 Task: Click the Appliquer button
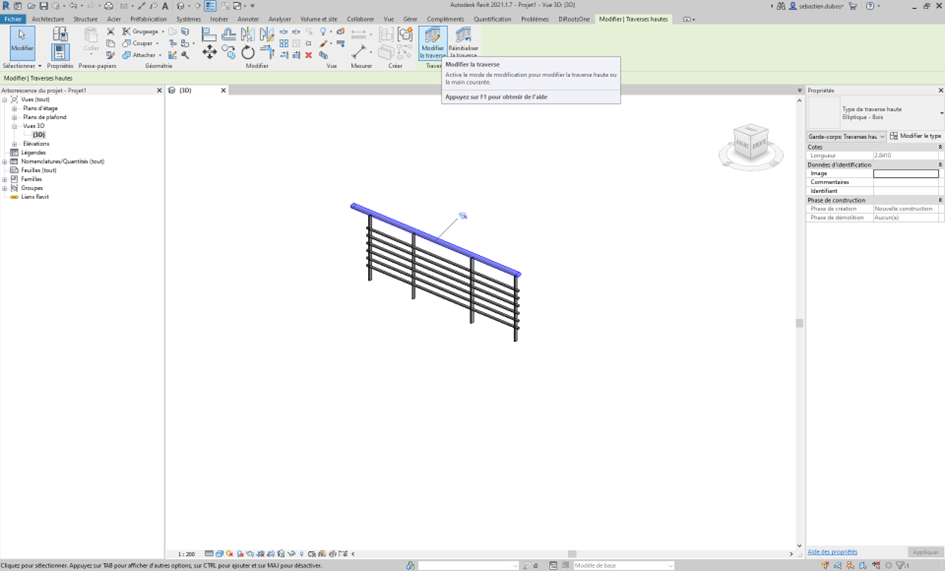[925, 552]
